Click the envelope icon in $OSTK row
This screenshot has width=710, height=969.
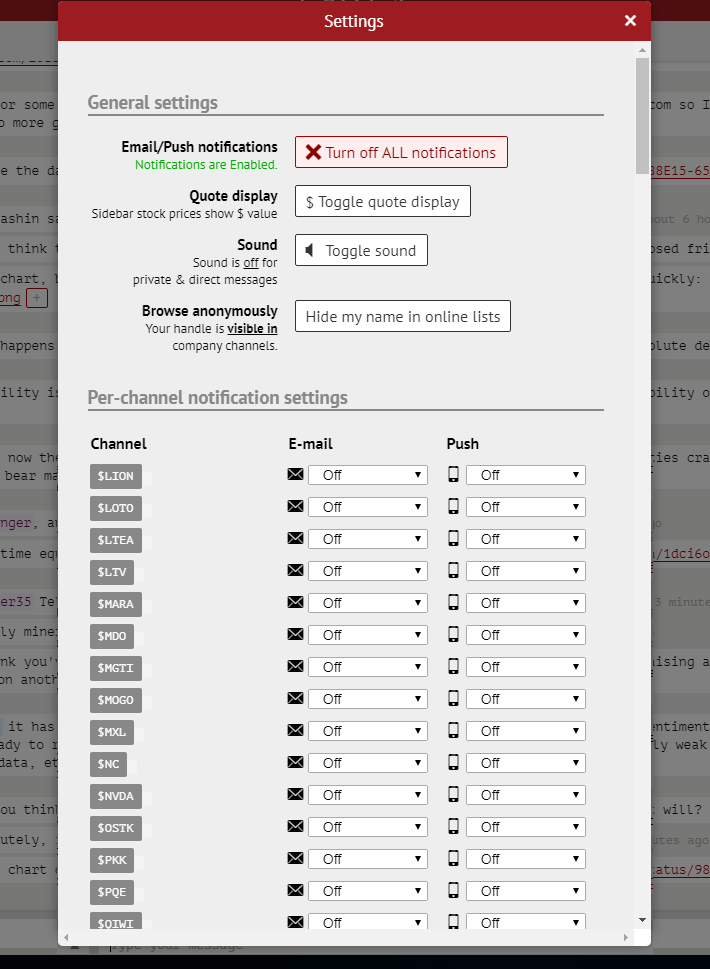tap(295, 826)
